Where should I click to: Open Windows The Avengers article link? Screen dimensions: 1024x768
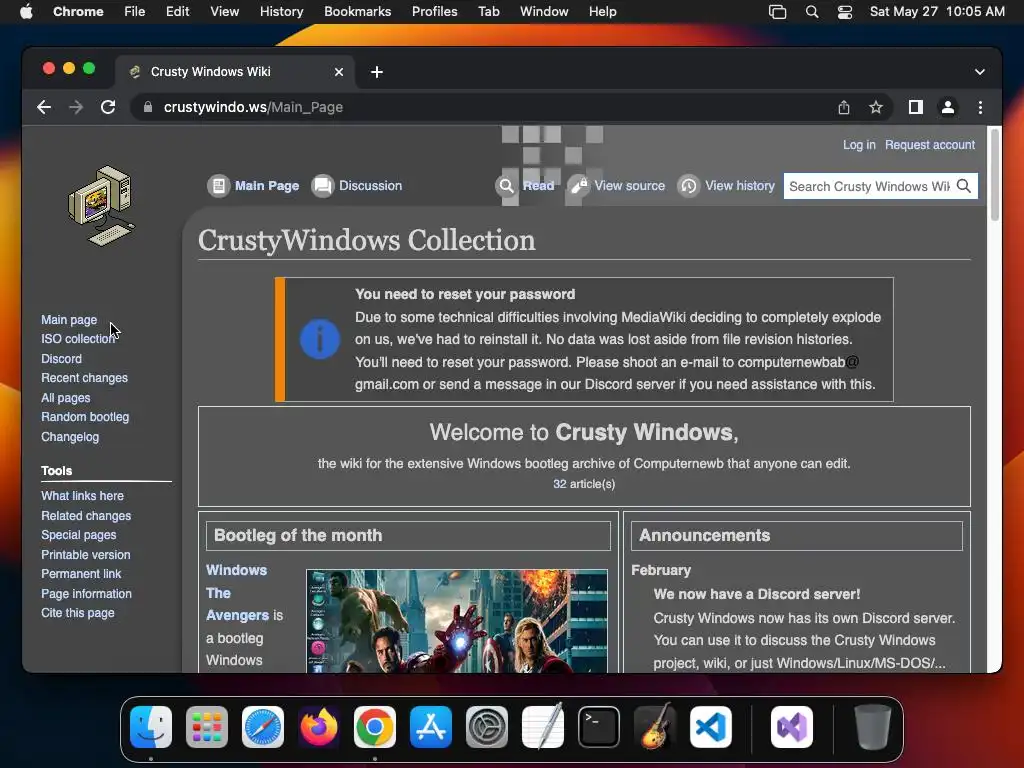237,592
